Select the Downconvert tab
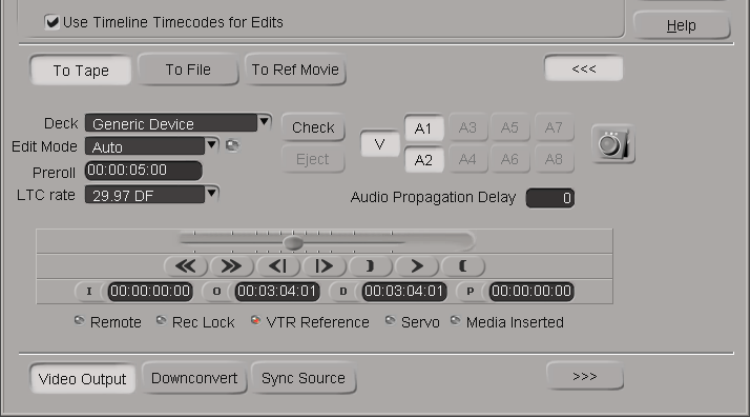 pyautogui.click(x=194, y=379)
